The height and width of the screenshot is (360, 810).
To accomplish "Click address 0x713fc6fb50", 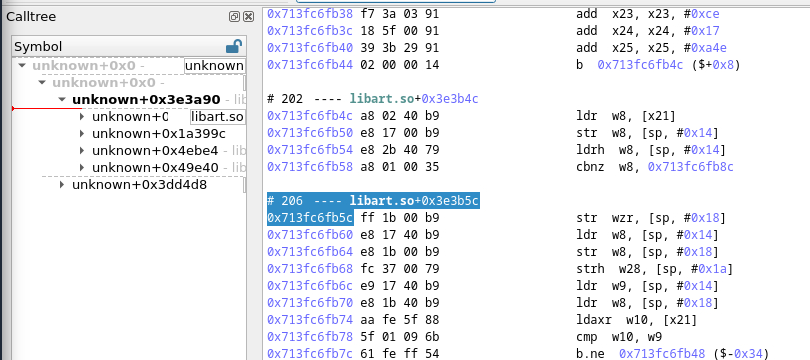I will tap(310, 133).
